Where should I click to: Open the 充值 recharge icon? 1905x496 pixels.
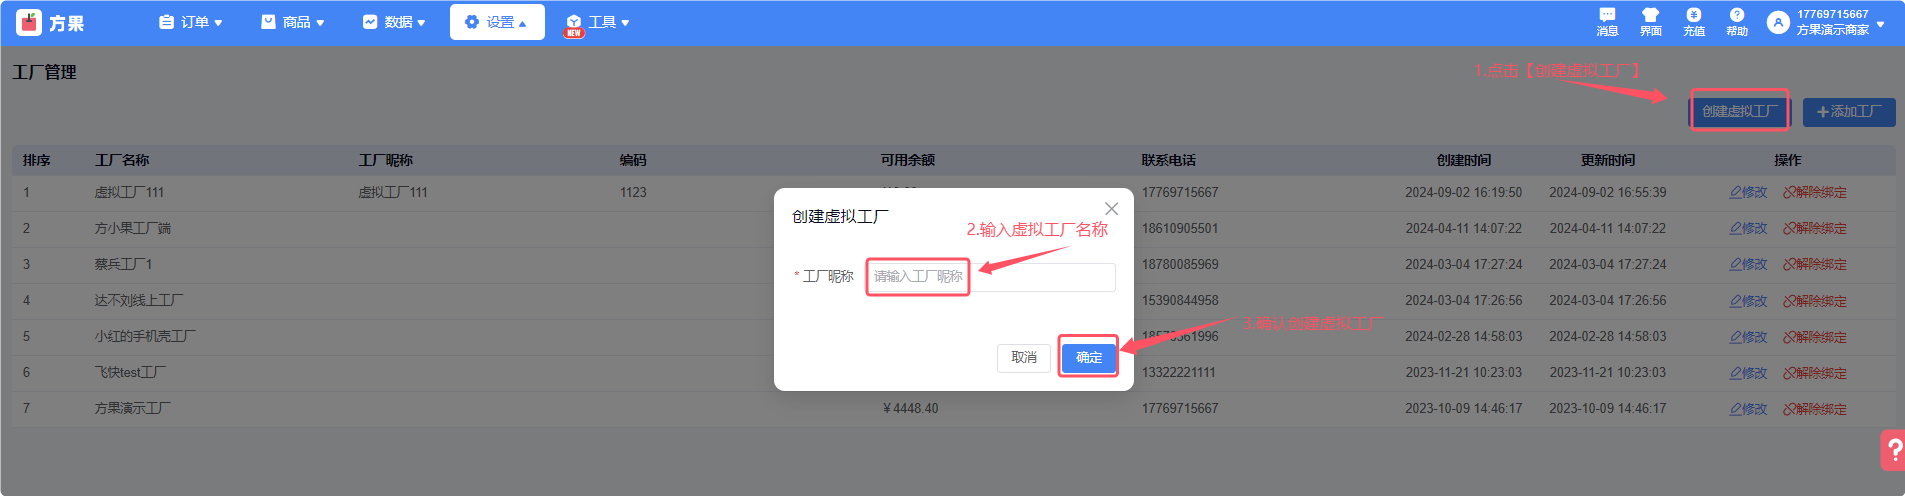[1694, 22]
